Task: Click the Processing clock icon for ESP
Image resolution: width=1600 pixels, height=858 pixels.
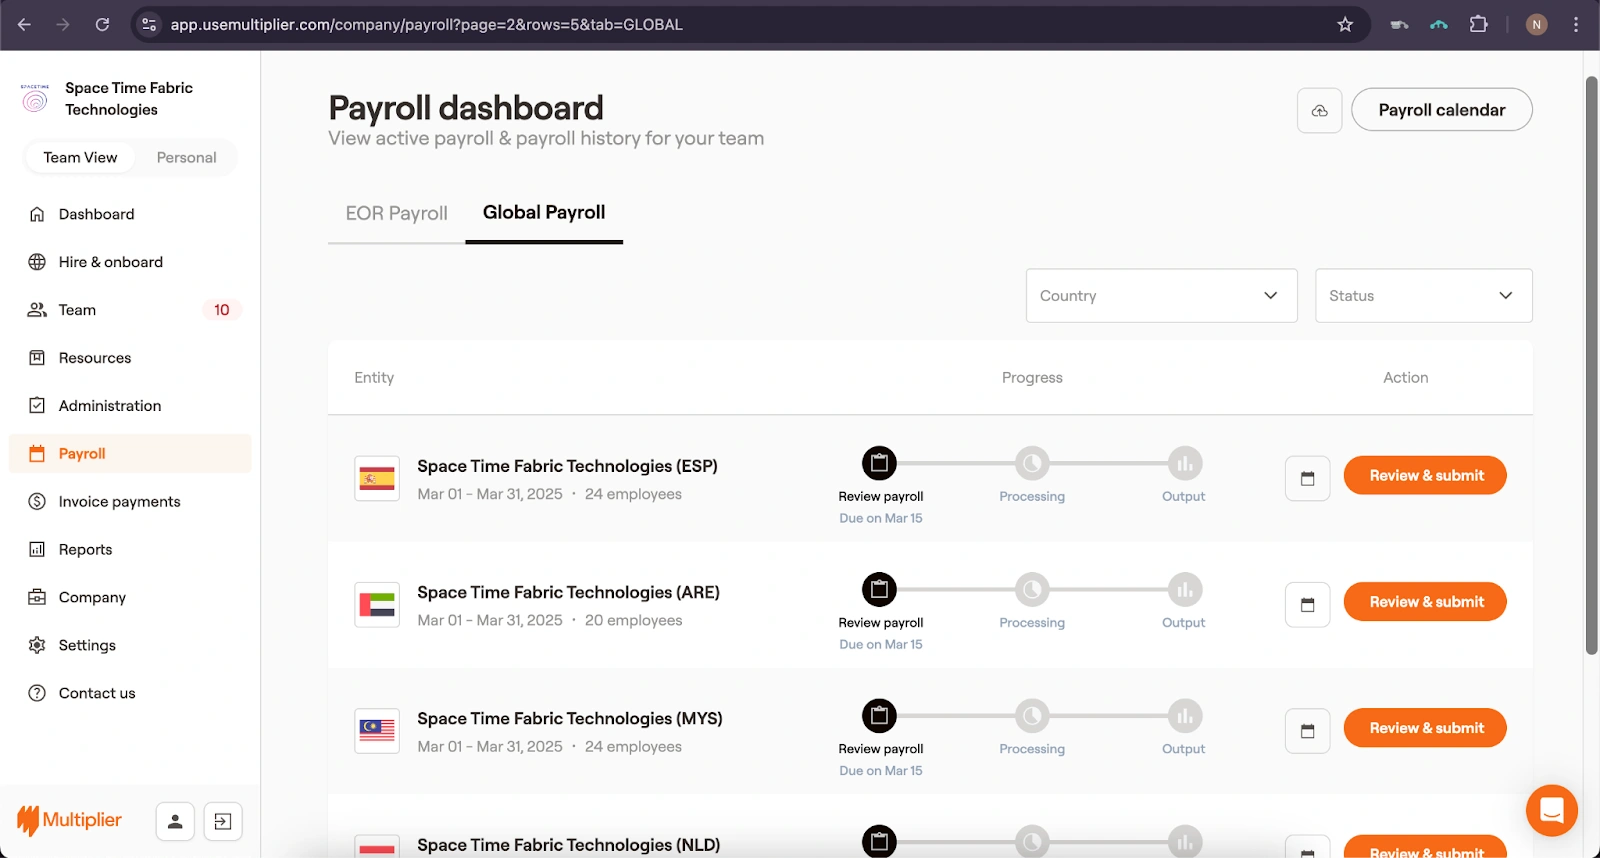Action: click(1032, 463)
